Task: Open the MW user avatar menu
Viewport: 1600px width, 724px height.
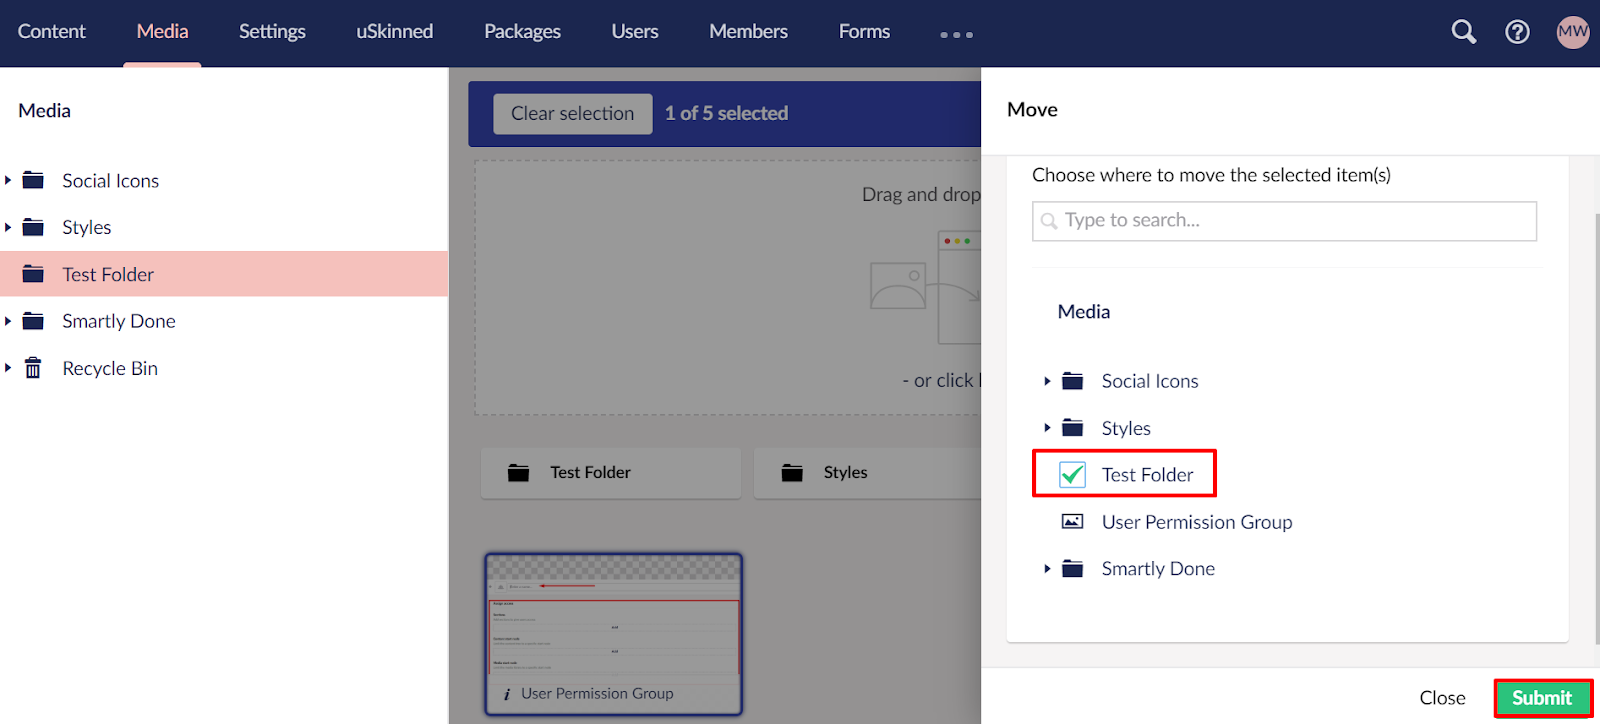Action: pyautogui.click(x=1572, y=32)
